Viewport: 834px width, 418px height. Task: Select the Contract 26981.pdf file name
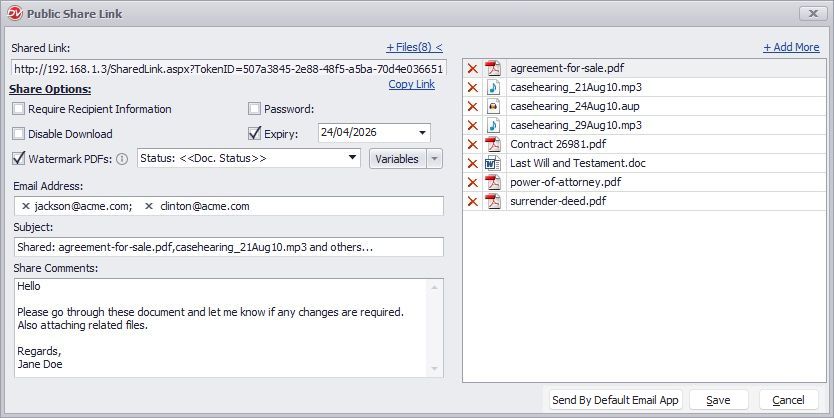point(558,145)
